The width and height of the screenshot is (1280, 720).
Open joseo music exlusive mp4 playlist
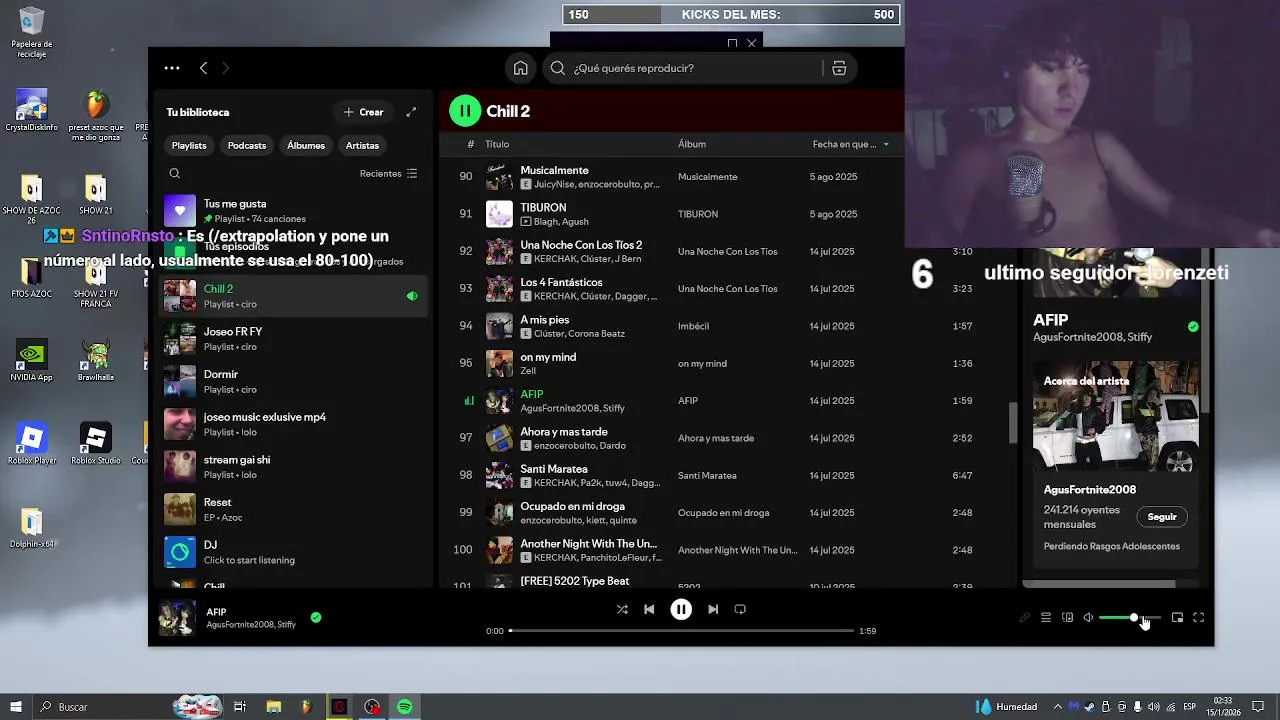tap(293, 424)
